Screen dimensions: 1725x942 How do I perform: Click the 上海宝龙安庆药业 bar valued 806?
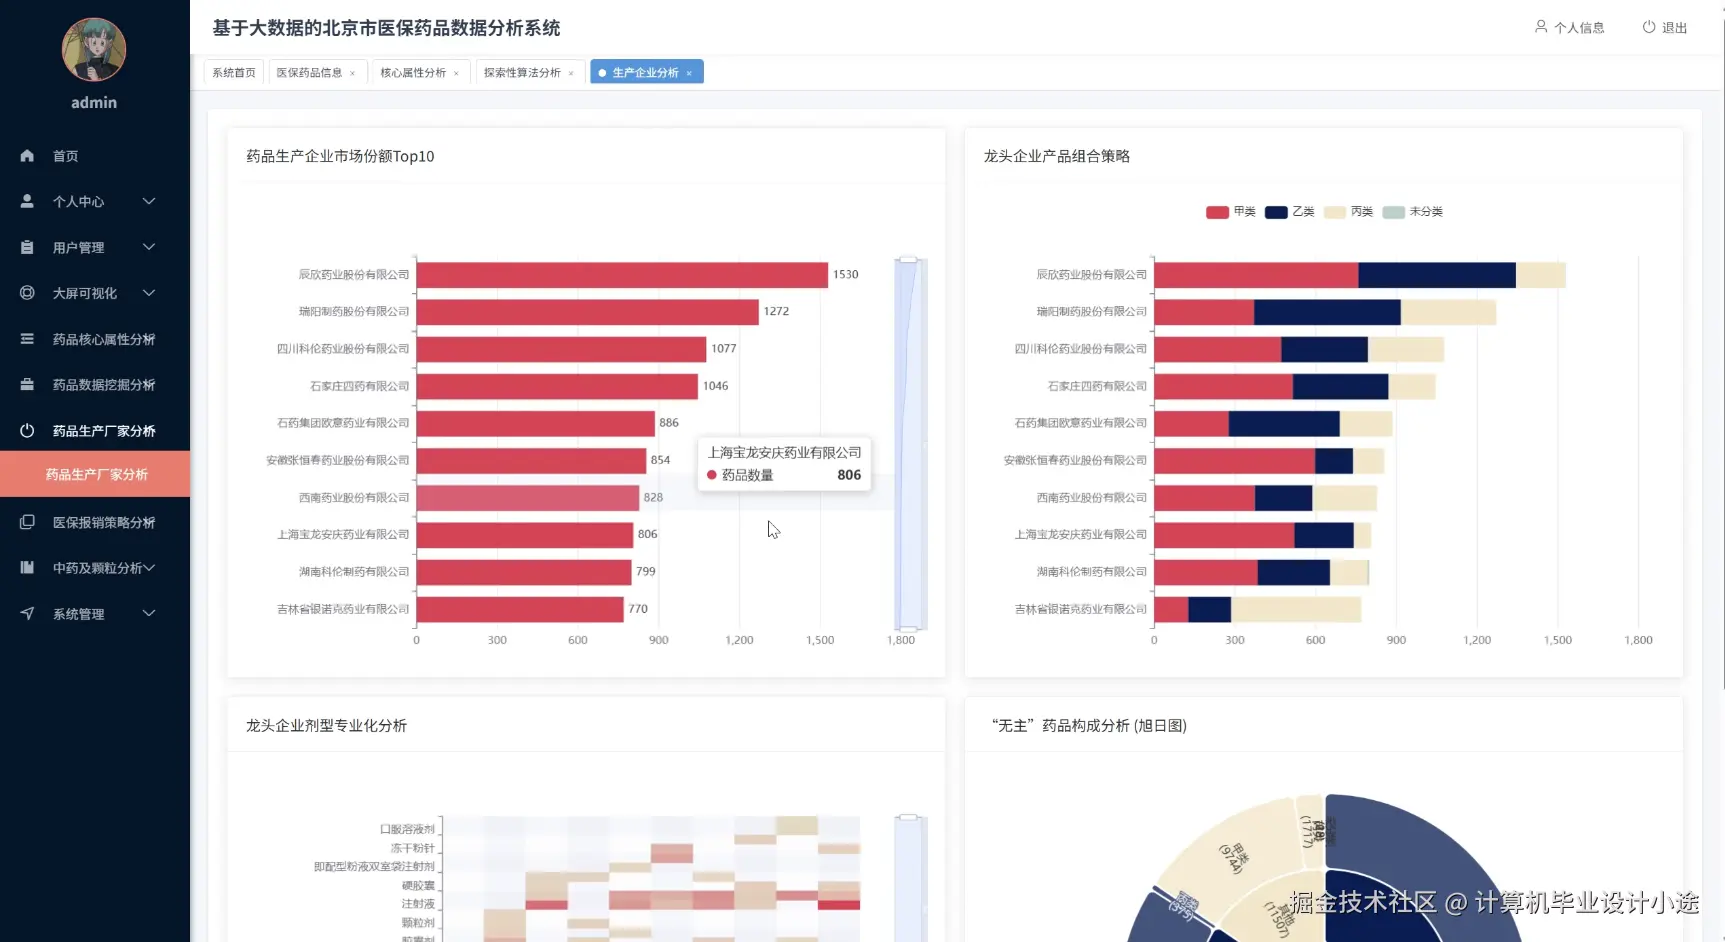[525, 535]
